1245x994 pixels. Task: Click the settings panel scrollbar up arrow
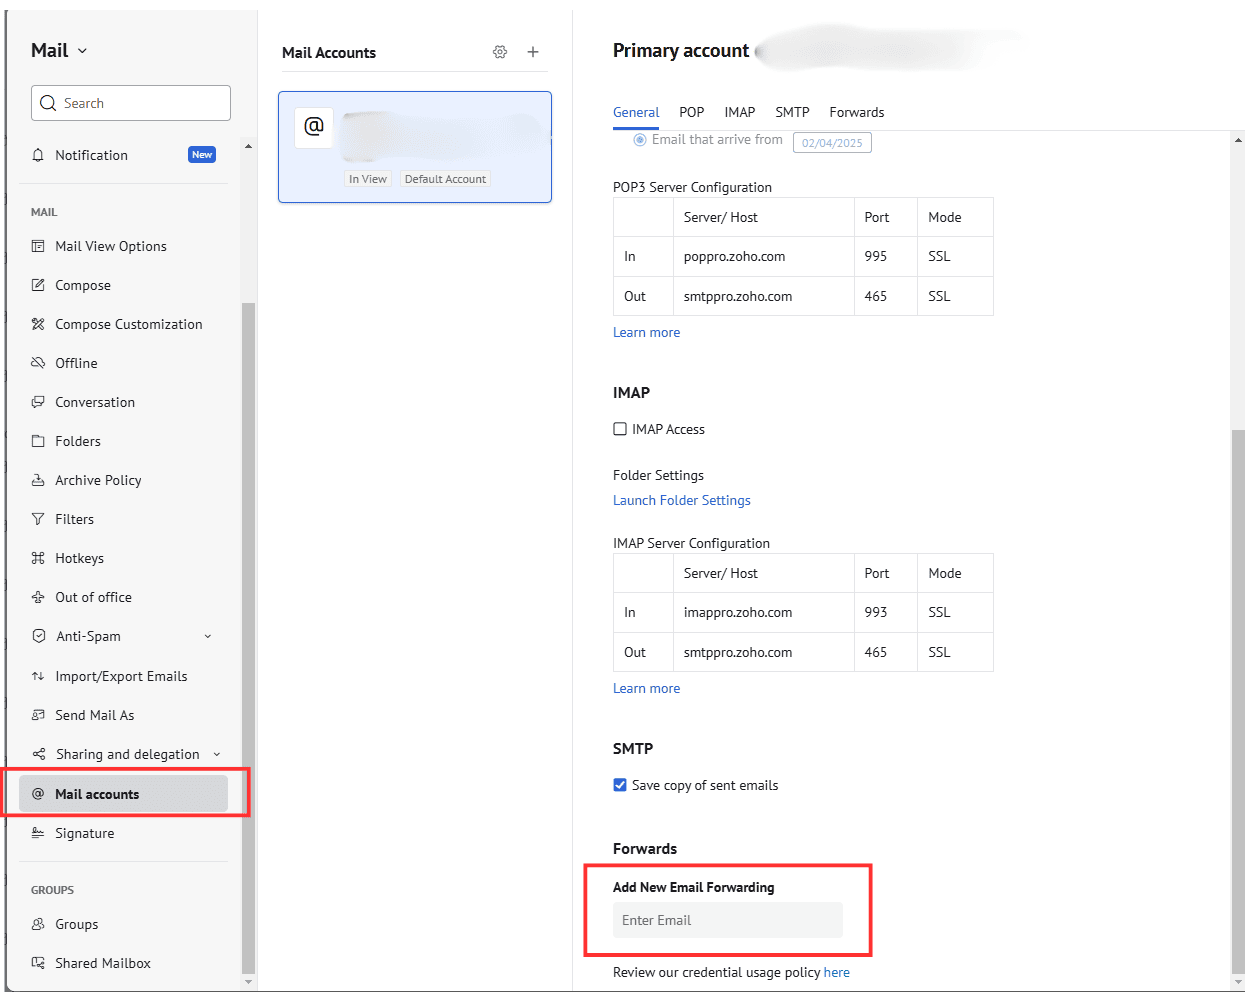pyautogui.click(x=1239, y=140)
